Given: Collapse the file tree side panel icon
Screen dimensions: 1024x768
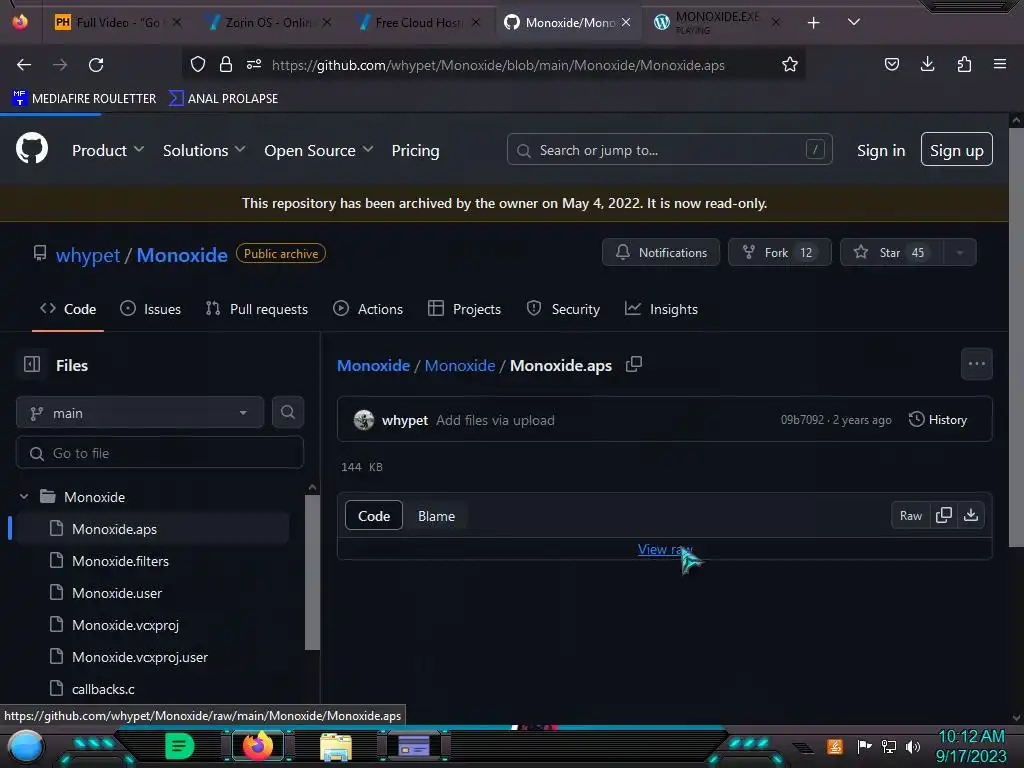Looking at the screenshot, I should [32, 364].
